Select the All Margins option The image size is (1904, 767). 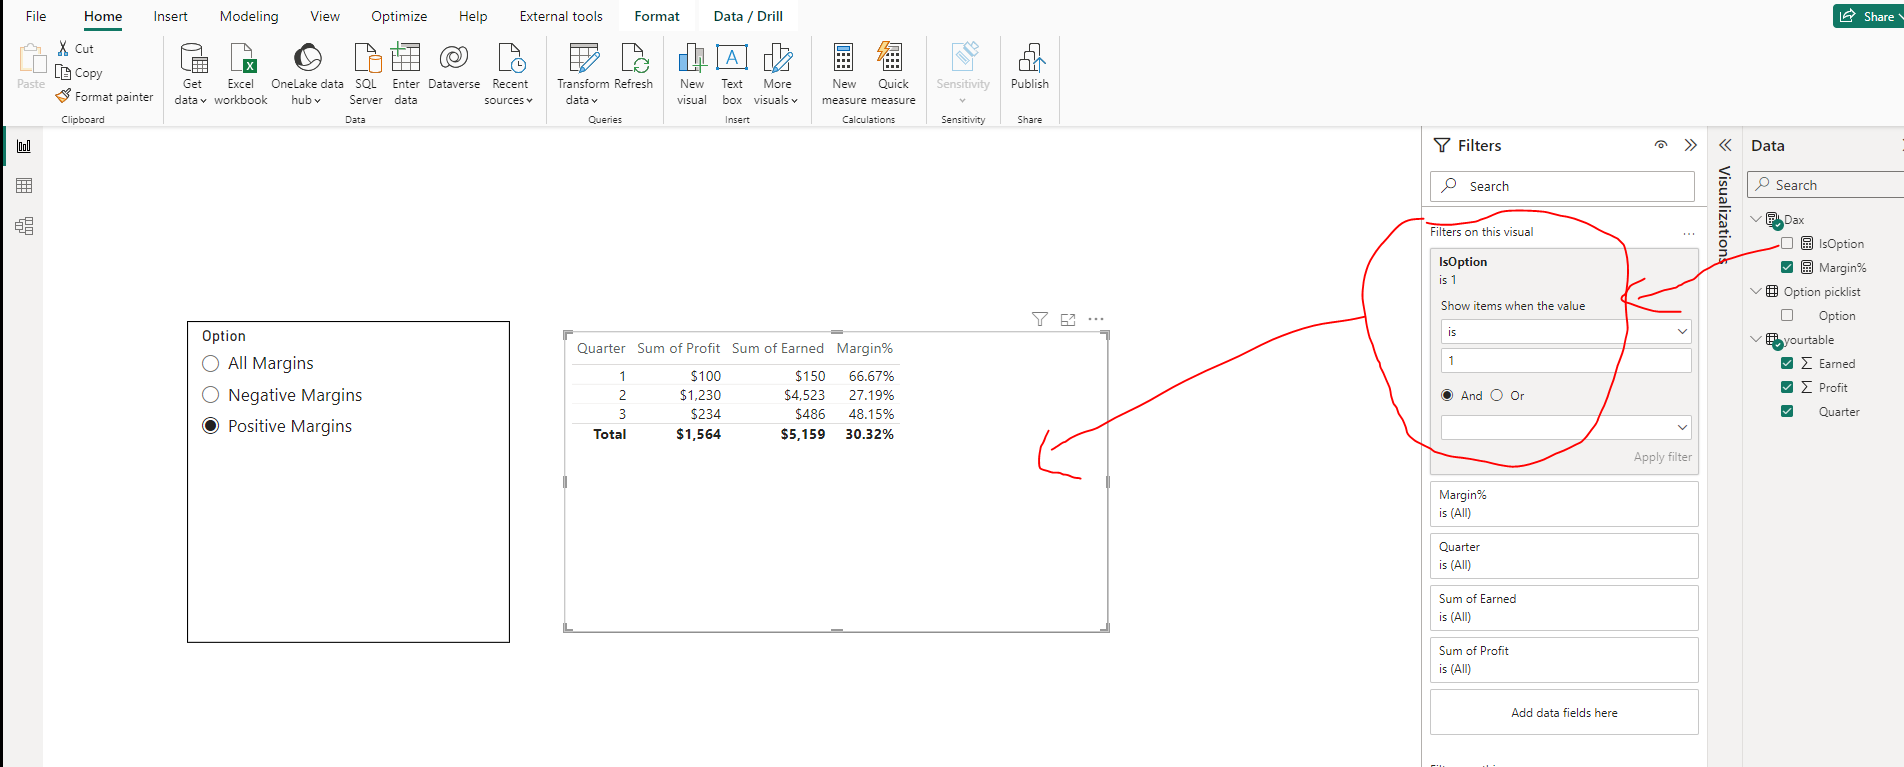click(257, 363)
